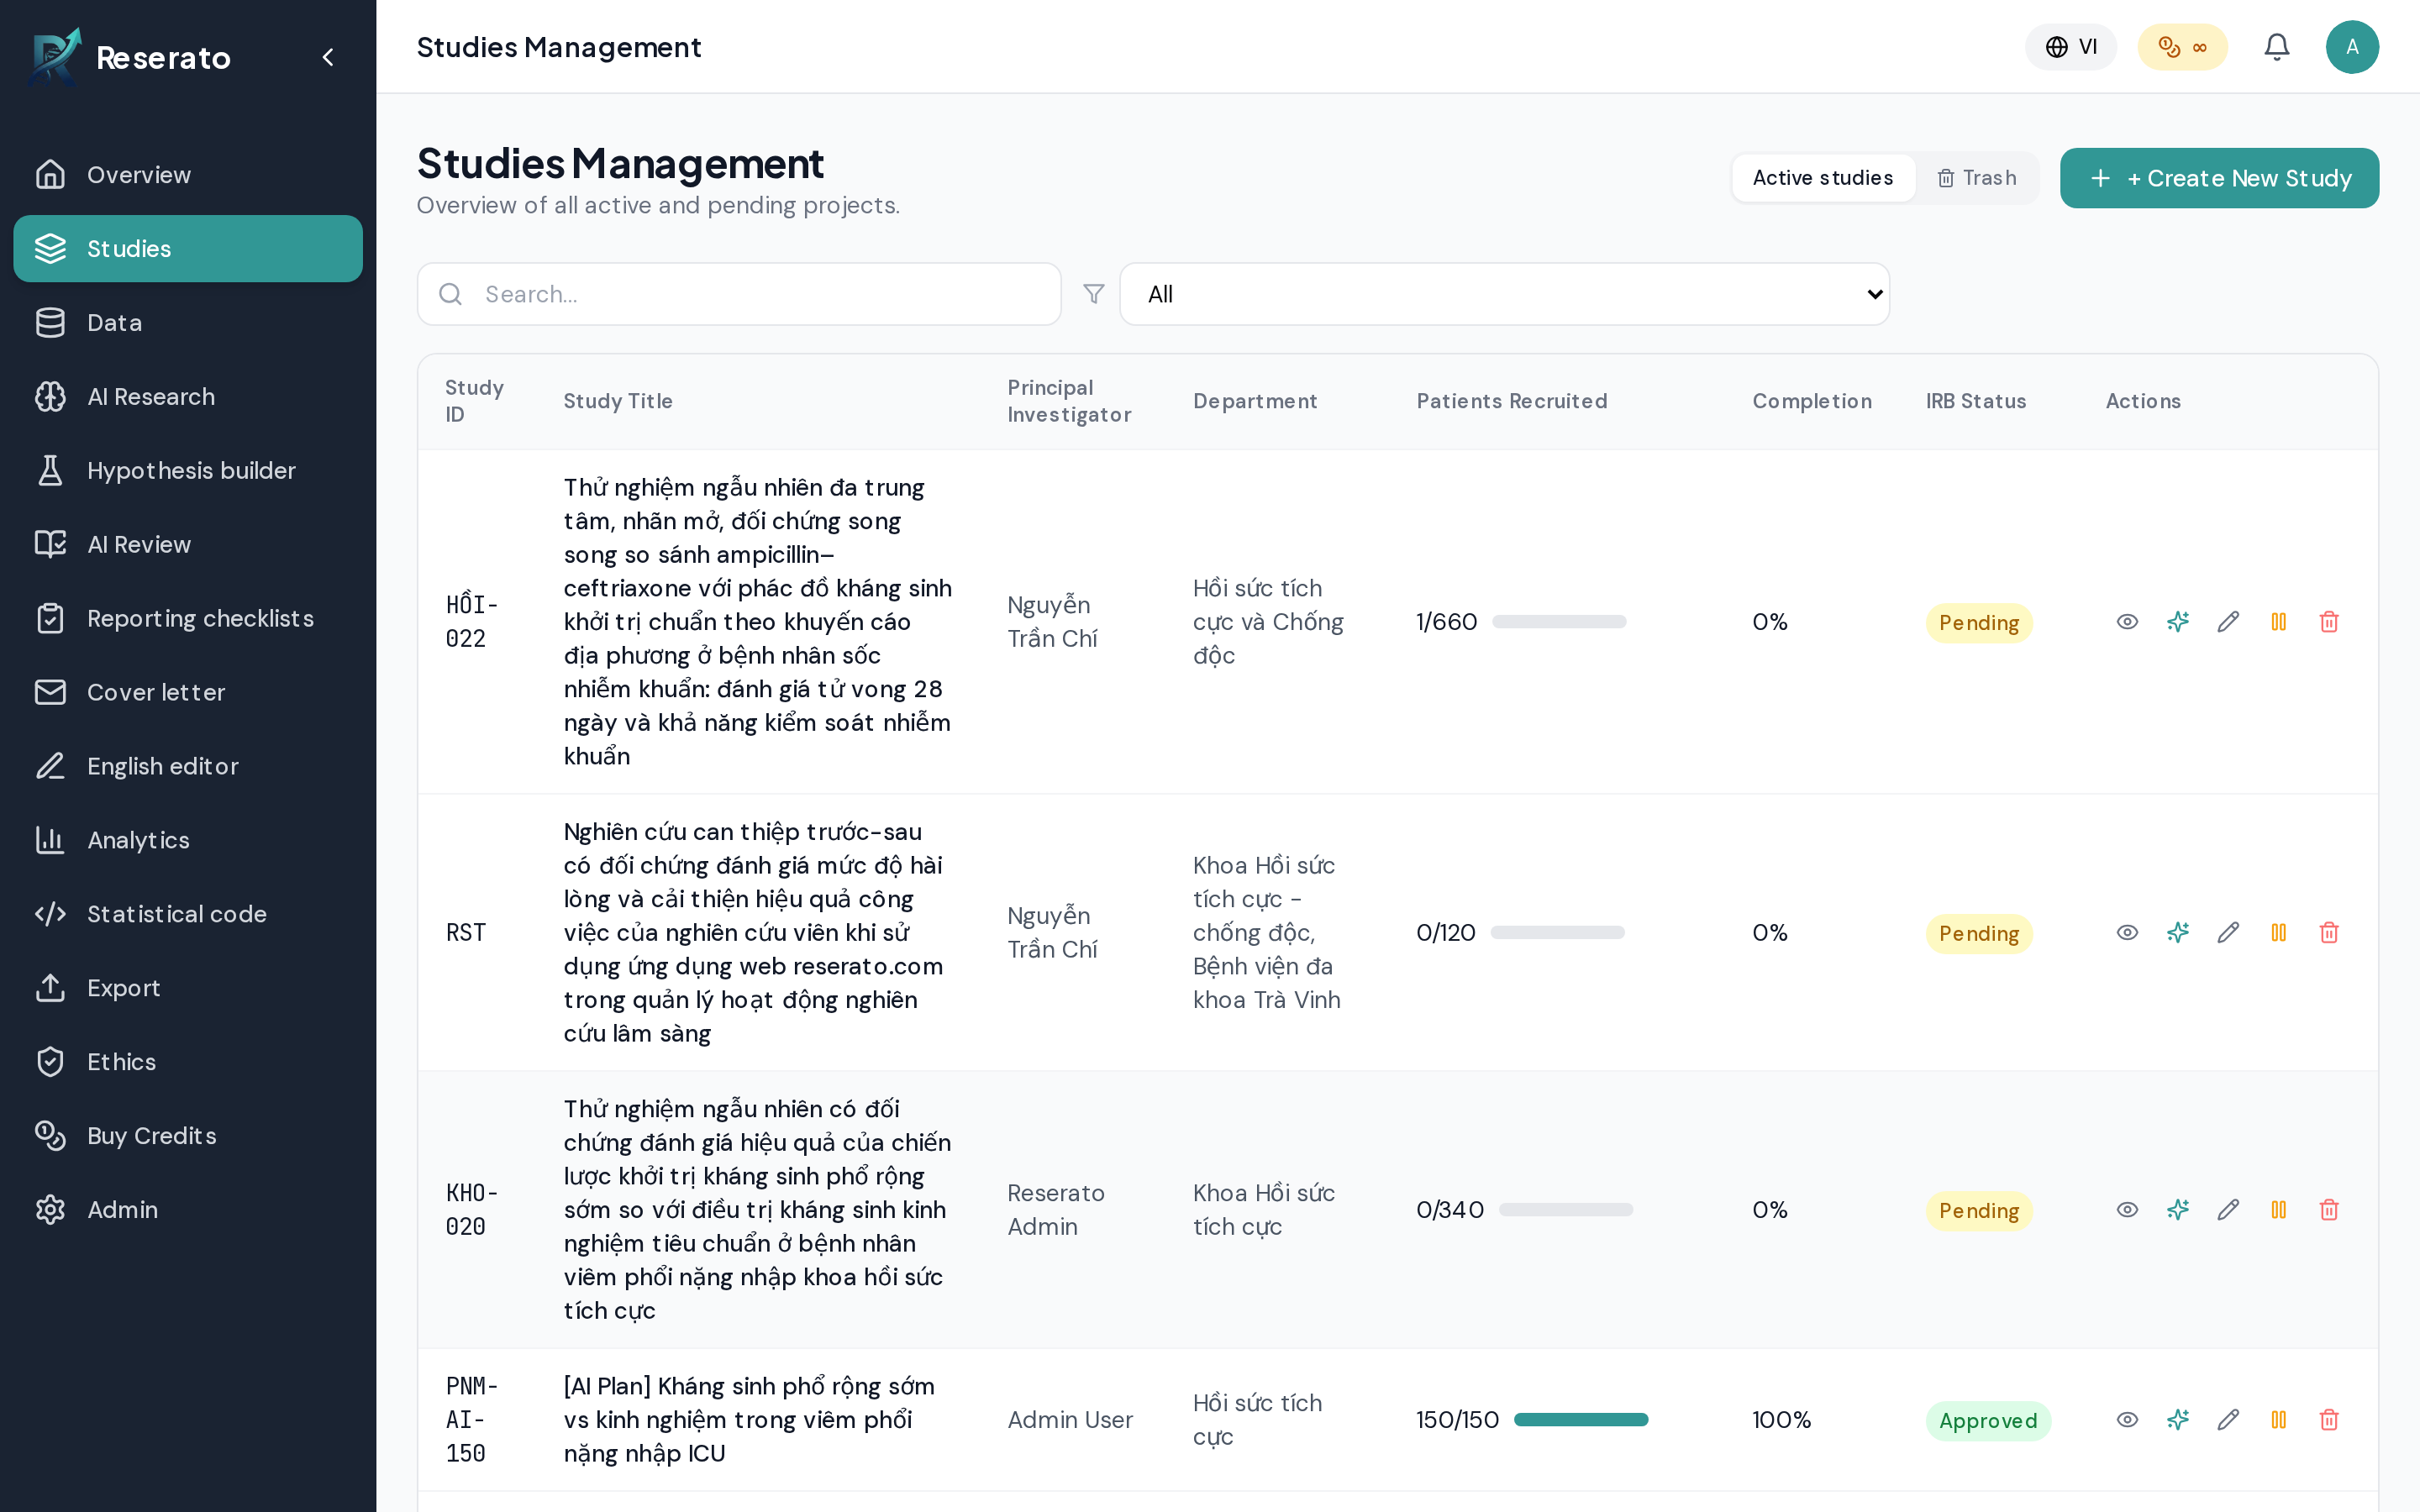View the RST study via eye icon
The height and width of the screenshot is (1512, 2420).
2128,933
